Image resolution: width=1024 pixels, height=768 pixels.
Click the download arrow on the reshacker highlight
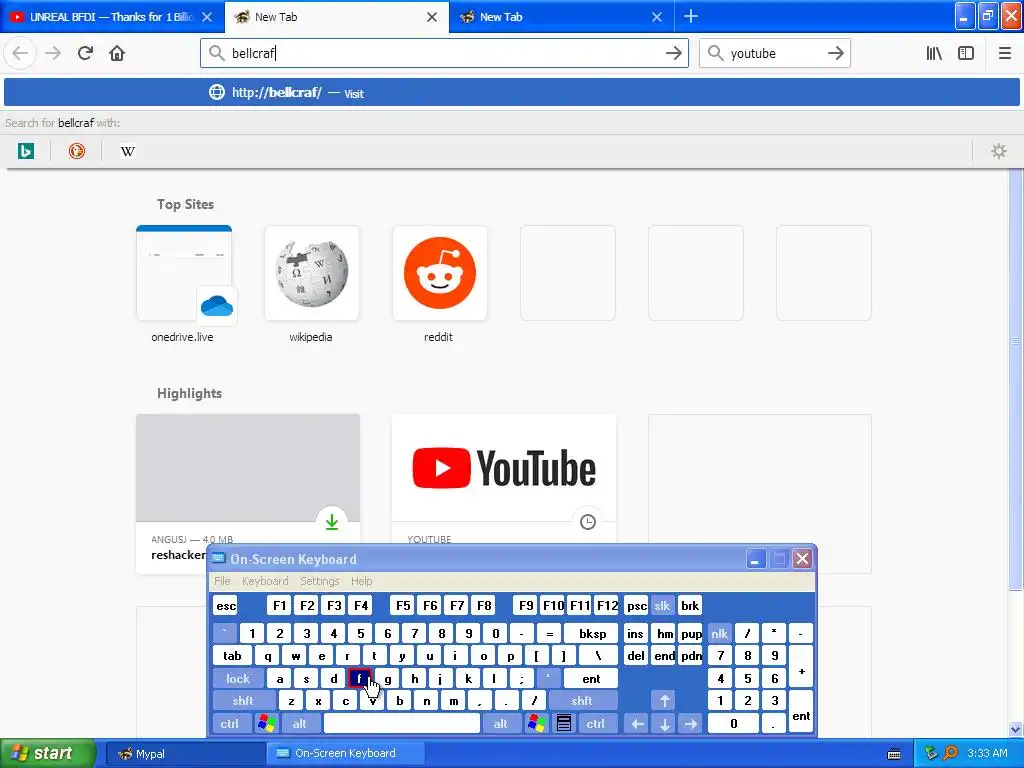click(x=332, y=522)
